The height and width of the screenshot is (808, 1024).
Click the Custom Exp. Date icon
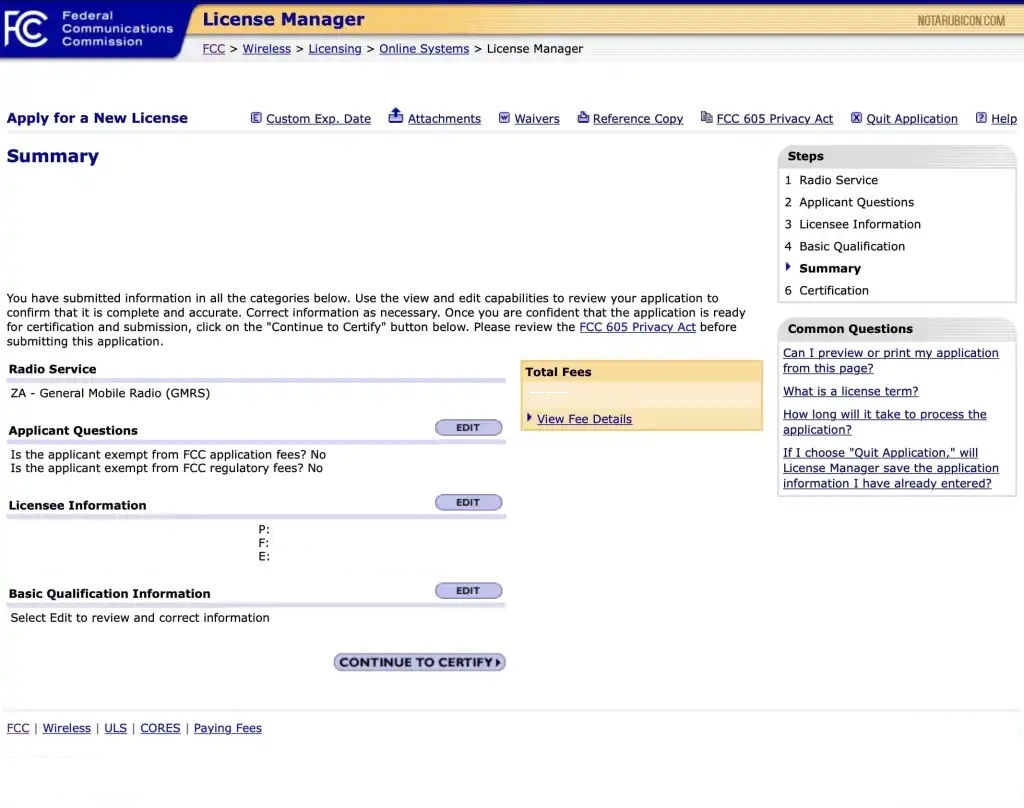pyautogui.click(x=256, y=118)
